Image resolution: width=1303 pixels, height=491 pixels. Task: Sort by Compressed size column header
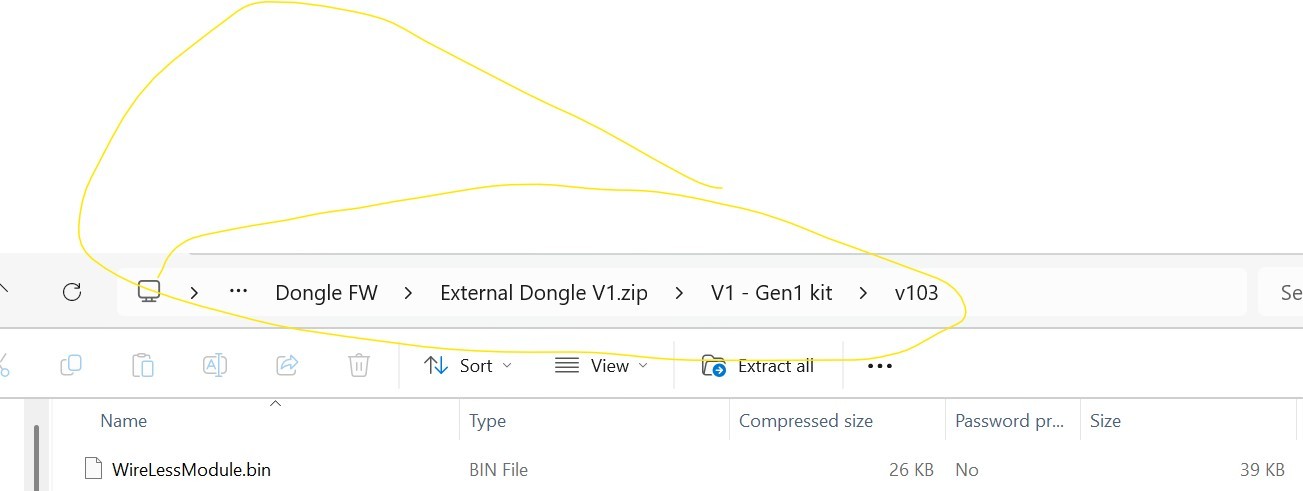806,421
